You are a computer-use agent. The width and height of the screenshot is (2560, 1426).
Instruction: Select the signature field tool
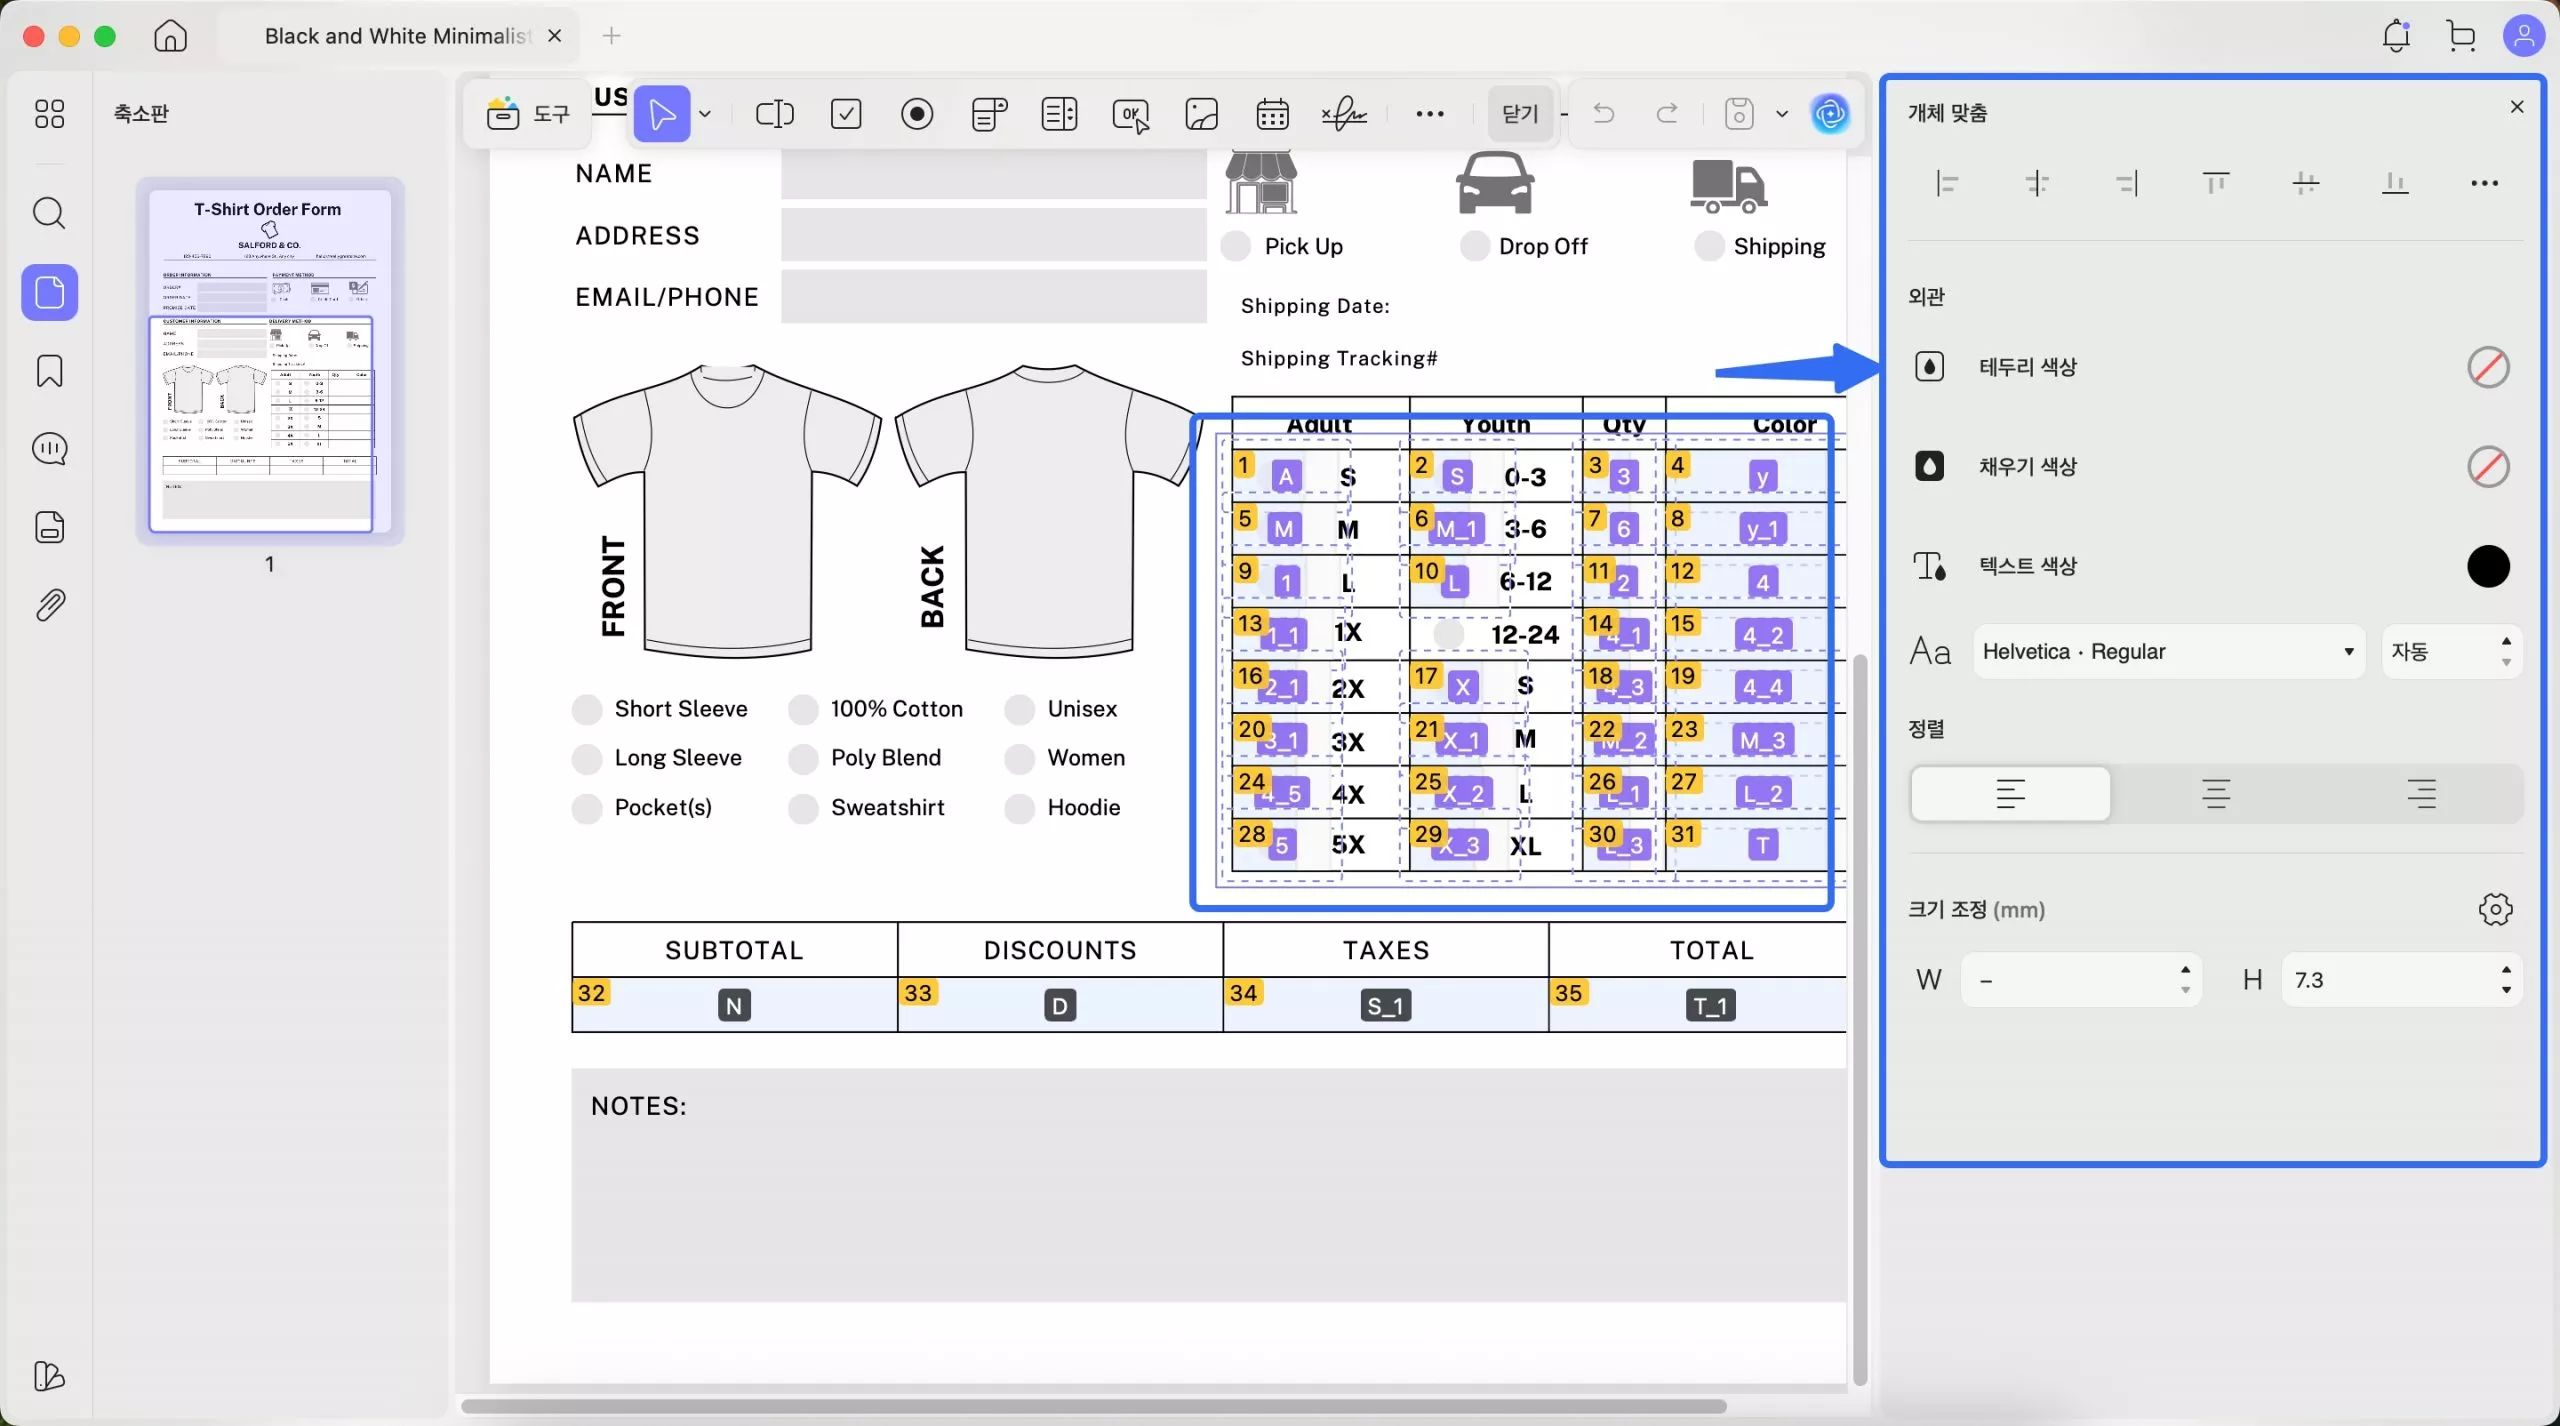coord(1344,114)
